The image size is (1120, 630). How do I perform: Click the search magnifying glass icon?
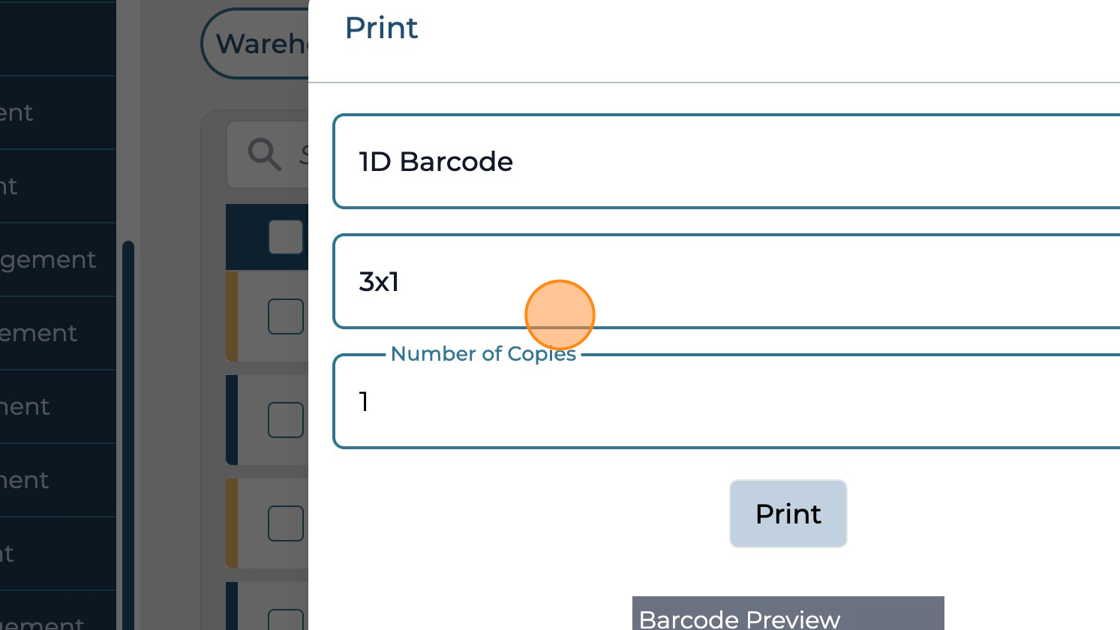point(264,154)
